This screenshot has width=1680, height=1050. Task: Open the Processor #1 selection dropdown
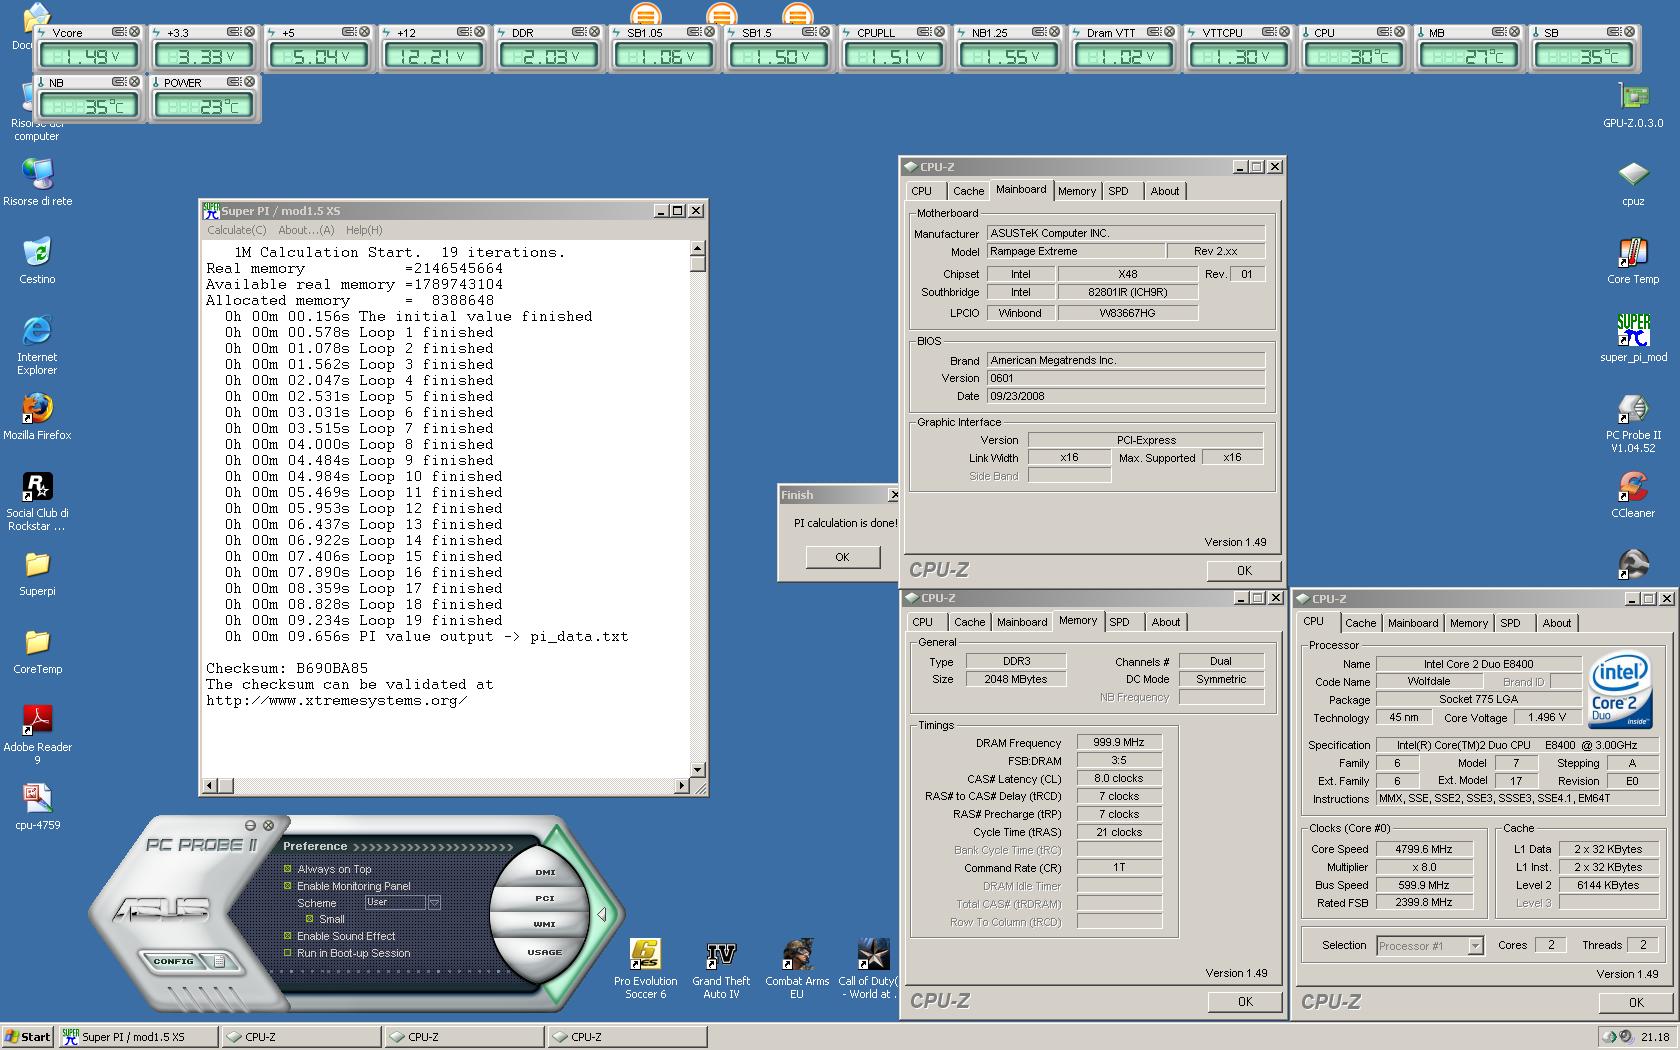pos(1475,945)
